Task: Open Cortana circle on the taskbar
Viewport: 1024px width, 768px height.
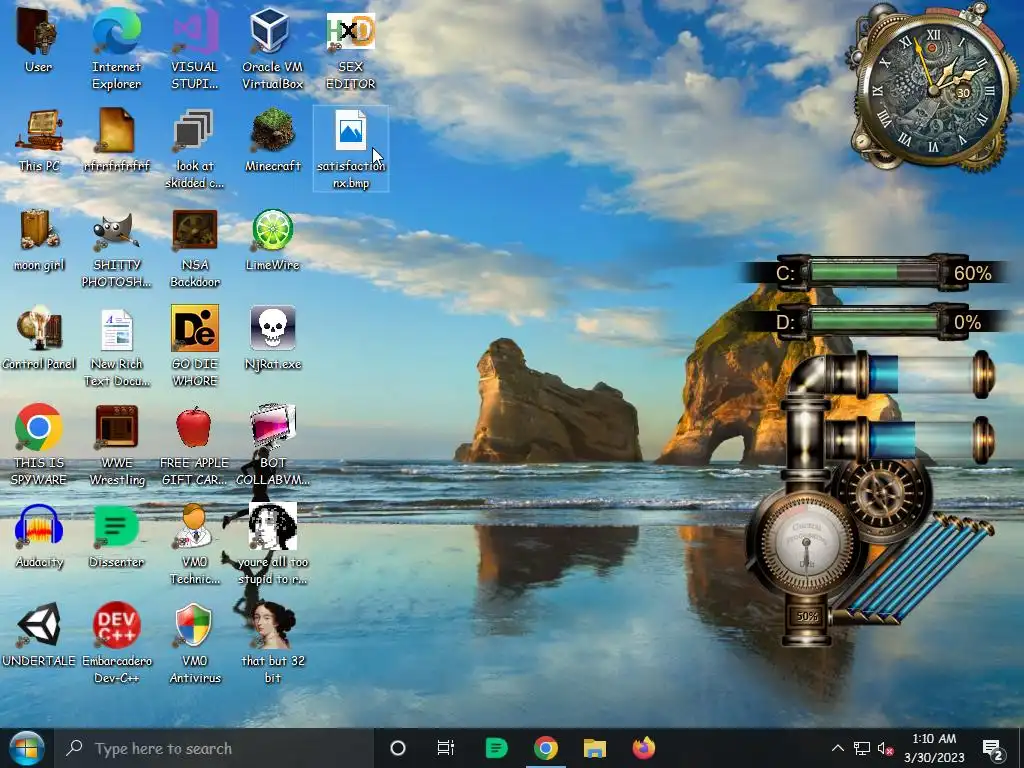Action: coord(398,748)
